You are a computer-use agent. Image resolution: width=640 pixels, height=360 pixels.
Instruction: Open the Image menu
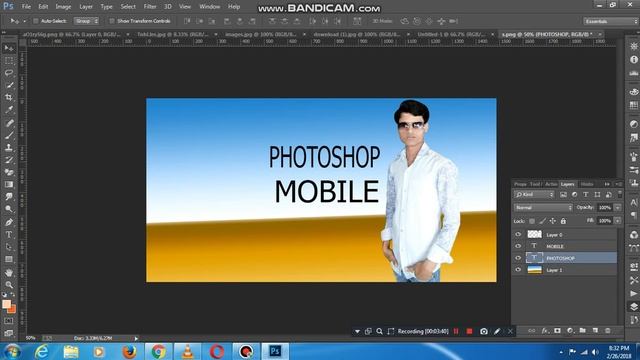63,7
